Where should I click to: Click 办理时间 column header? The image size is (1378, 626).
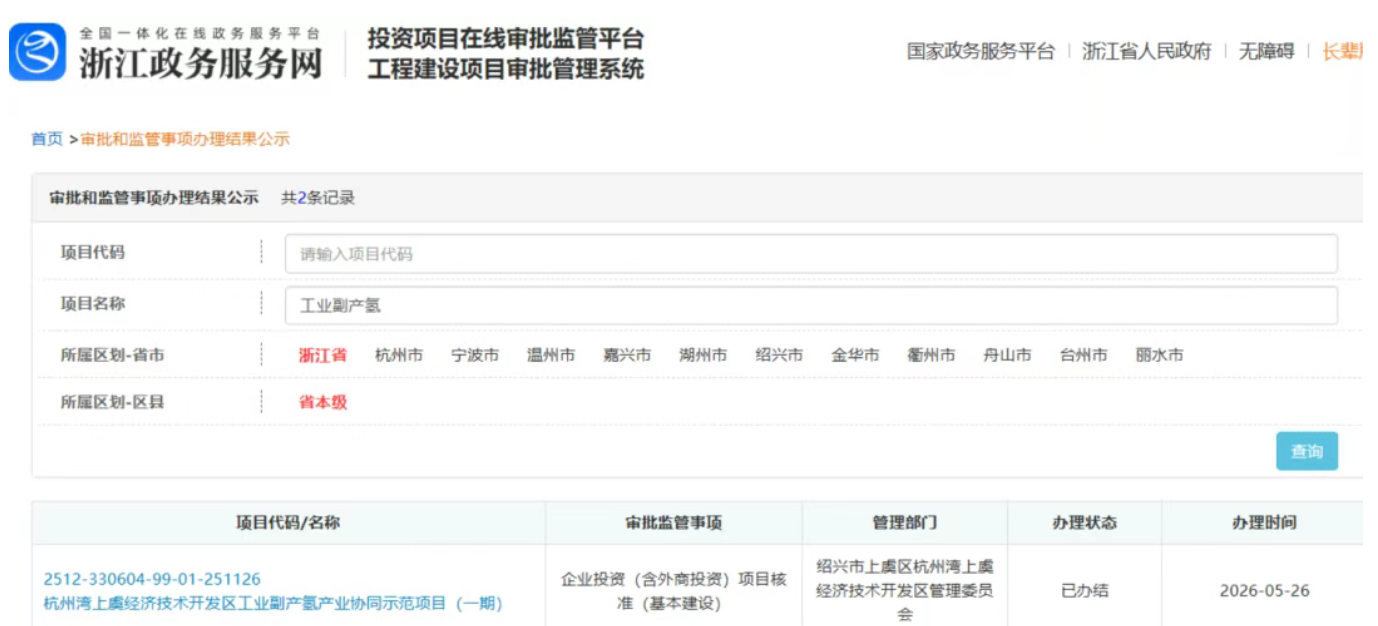point(1264,523)
